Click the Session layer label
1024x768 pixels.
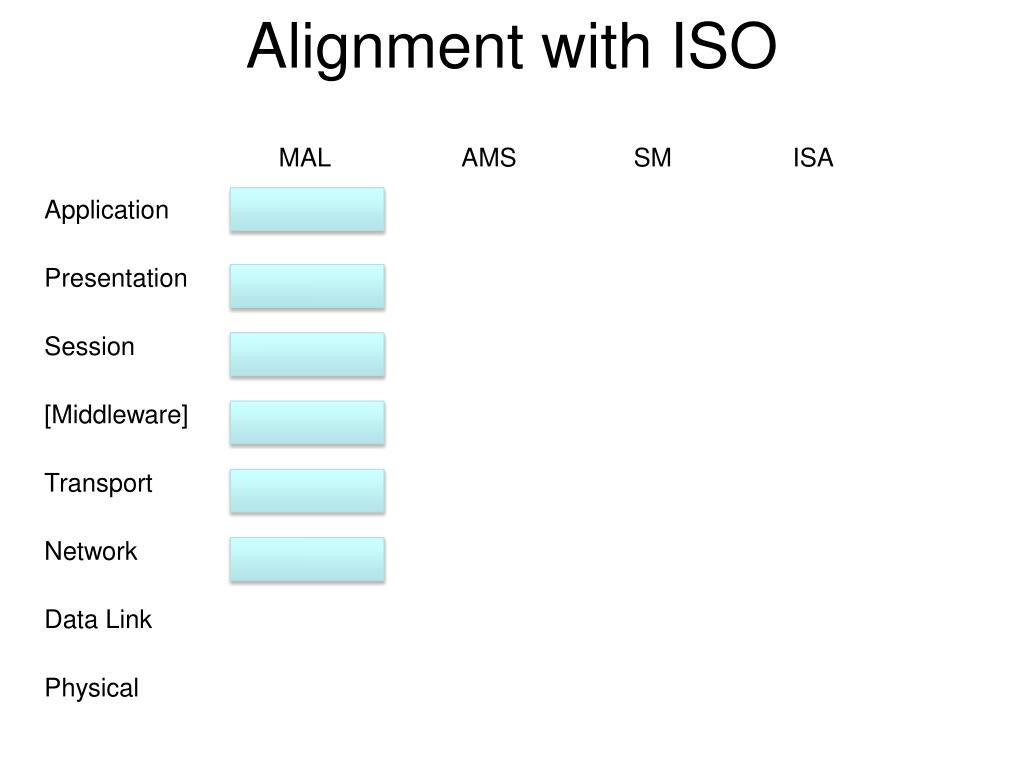(x=89, y=346)
